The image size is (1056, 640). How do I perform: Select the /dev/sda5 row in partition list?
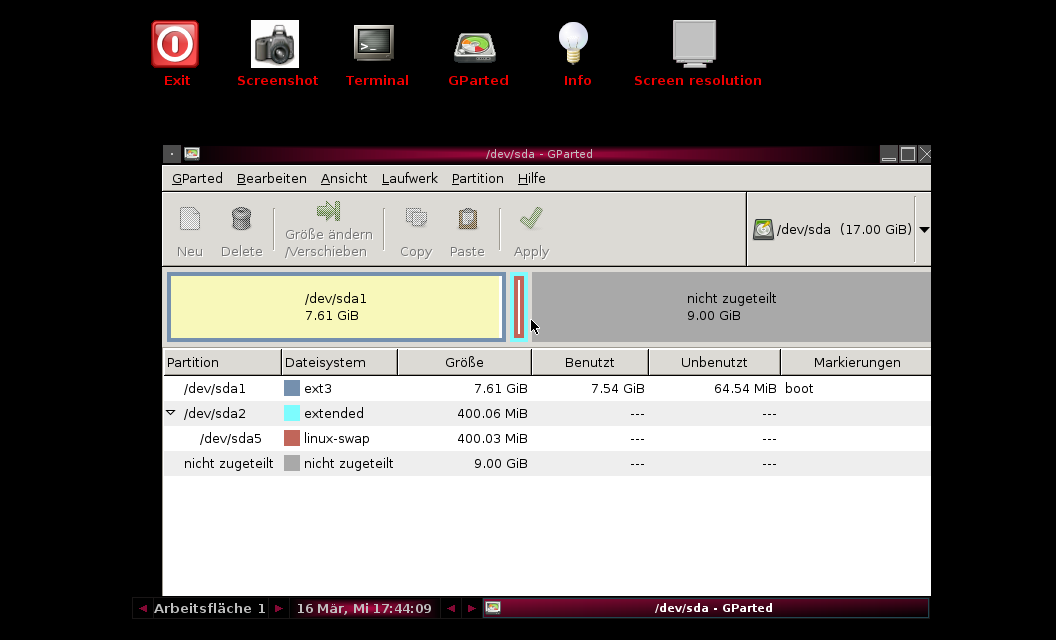click(546, 438)
